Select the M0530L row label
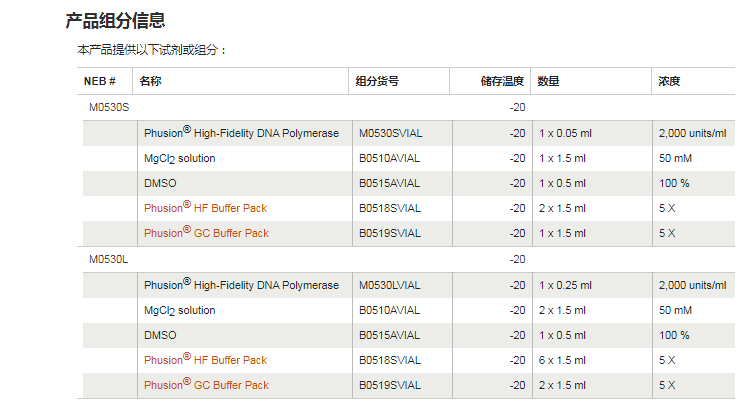The image size is (752, 403). [108, 260]
